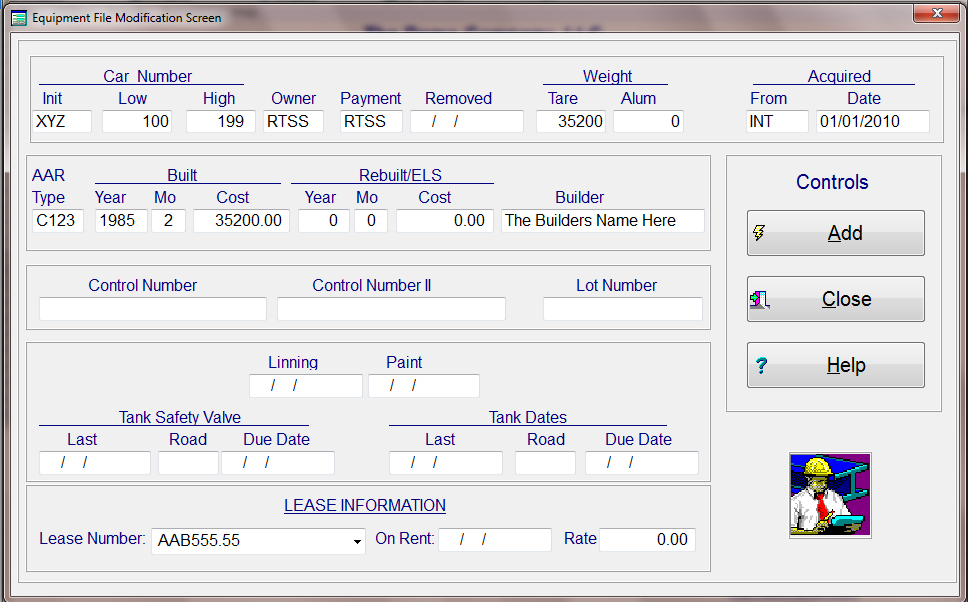
Task: Select the High car number field
Action: click(x=220, y=121)
